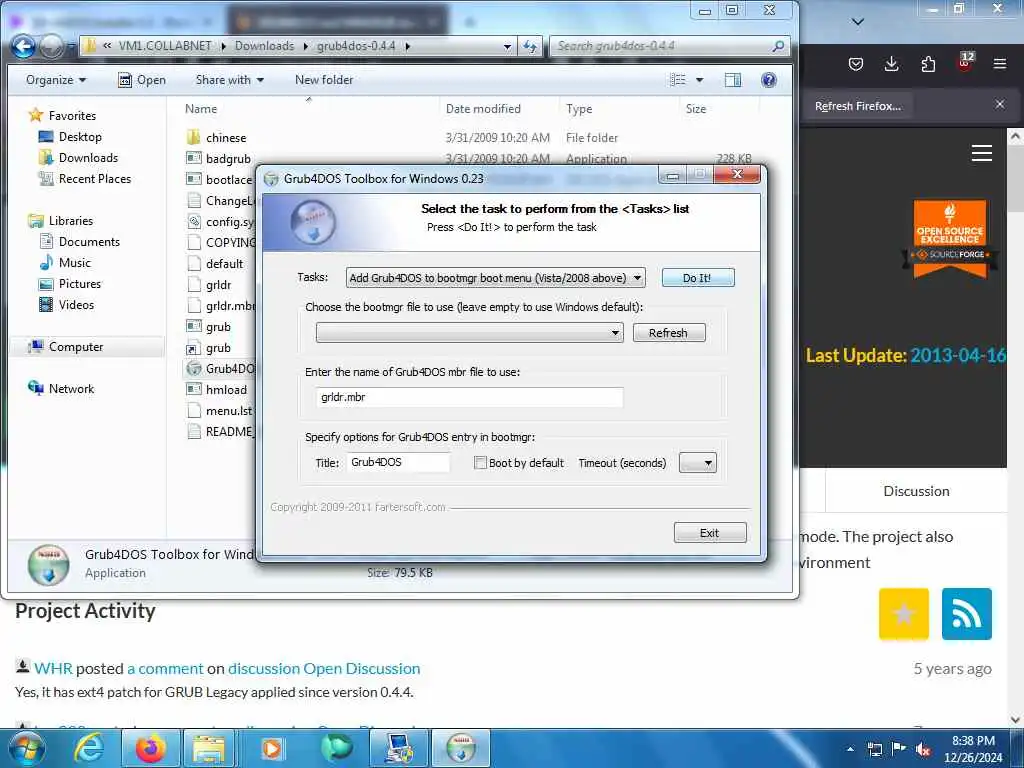Screen dimensions: 1024x768
Task: Click the Do It! button
Action: pos(697,278)
